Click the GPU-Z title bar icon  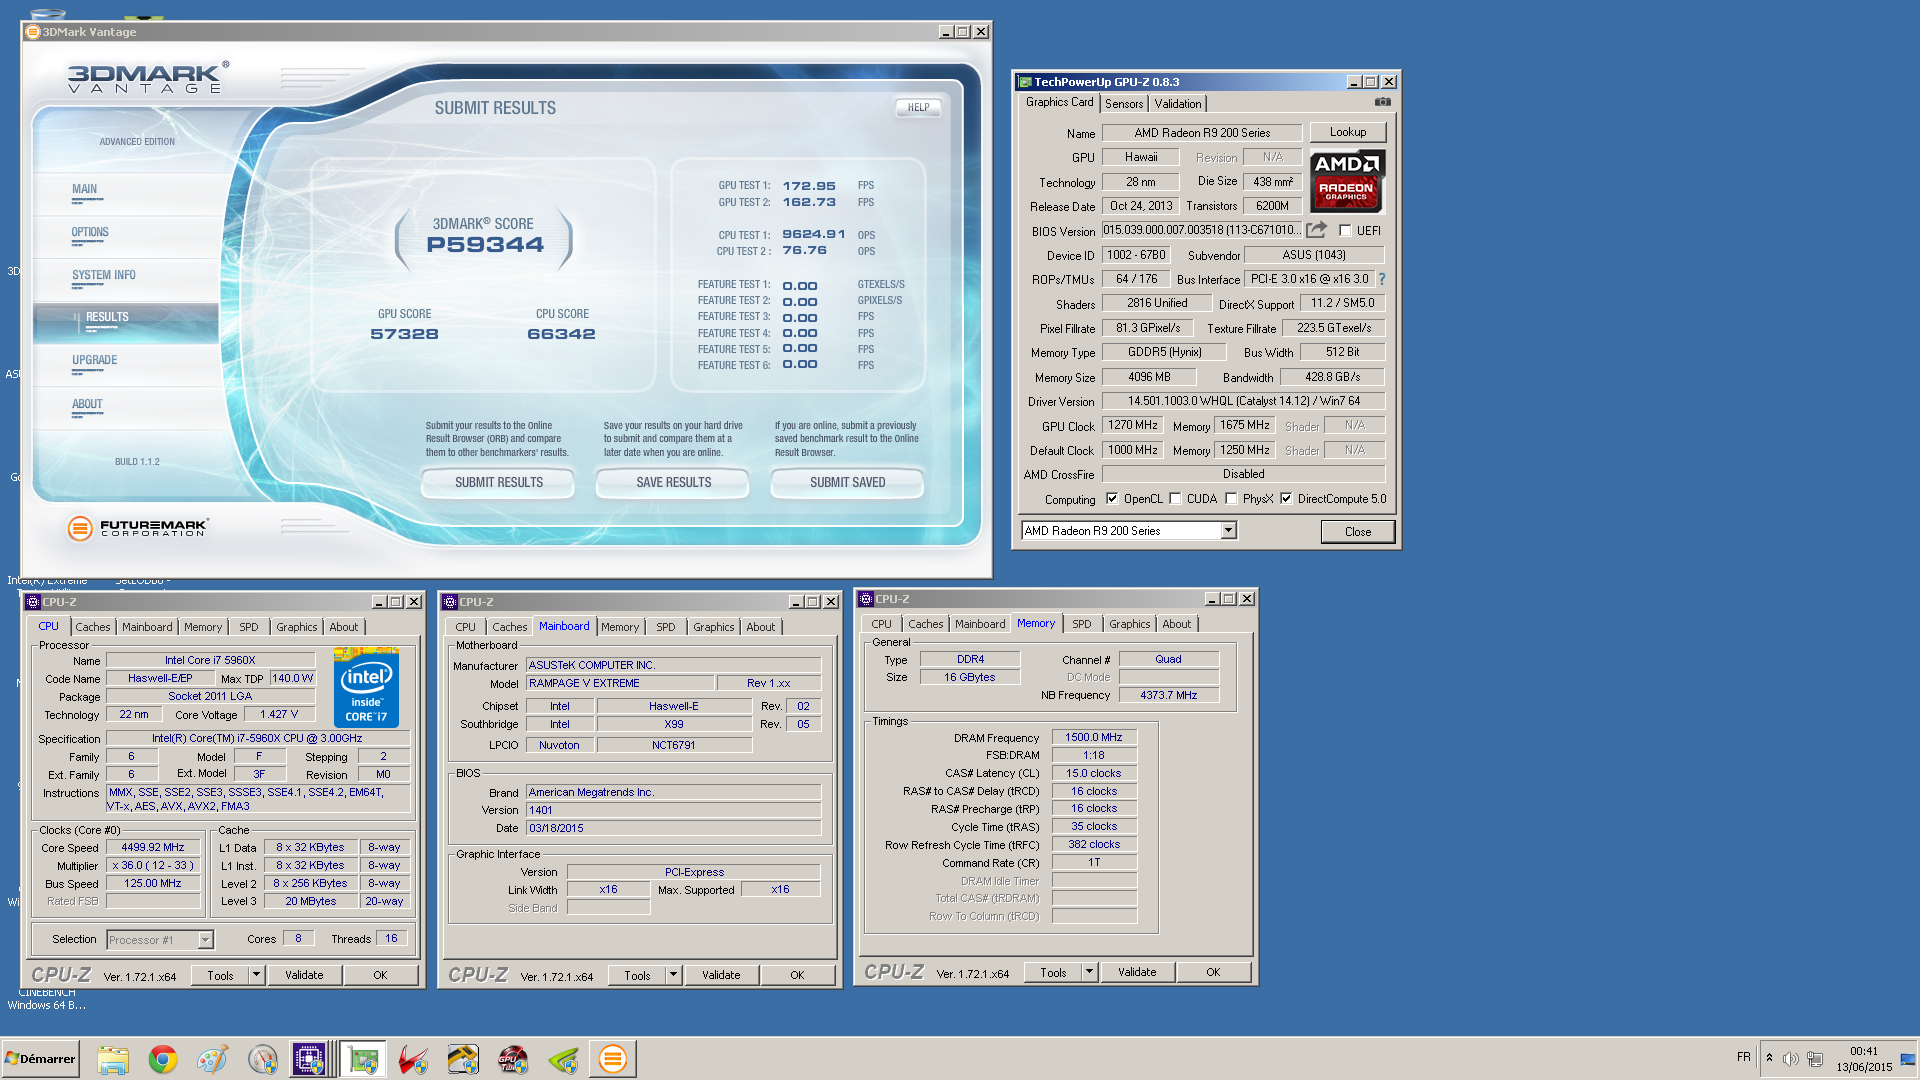pyautogui.click(x=1024, y=82)
